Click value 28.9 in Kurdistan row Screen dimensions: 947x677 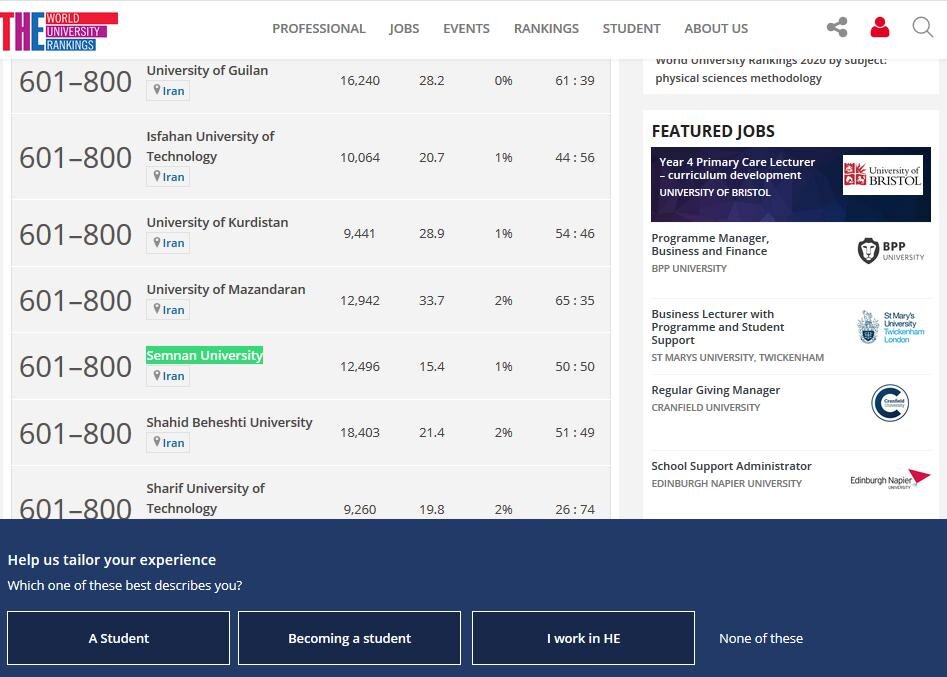(x=432, y=234)
